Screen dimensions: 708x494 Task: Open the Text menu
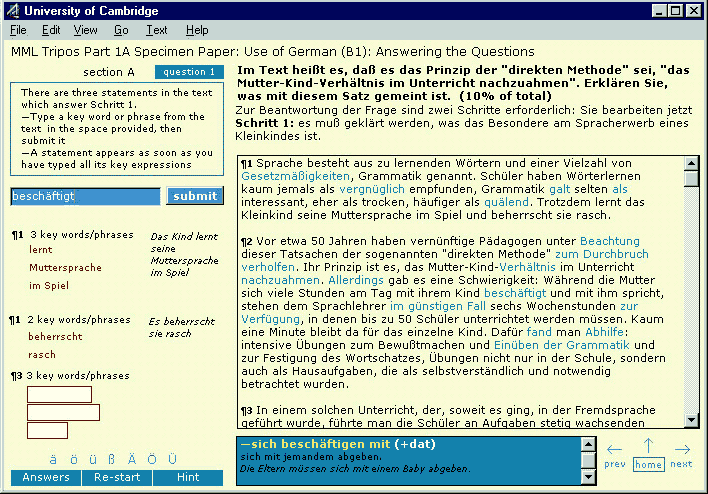[156, 30]
